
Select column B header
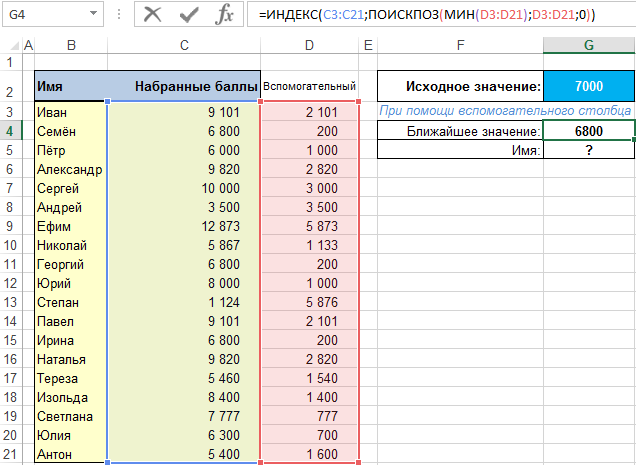tap(71, 45)
